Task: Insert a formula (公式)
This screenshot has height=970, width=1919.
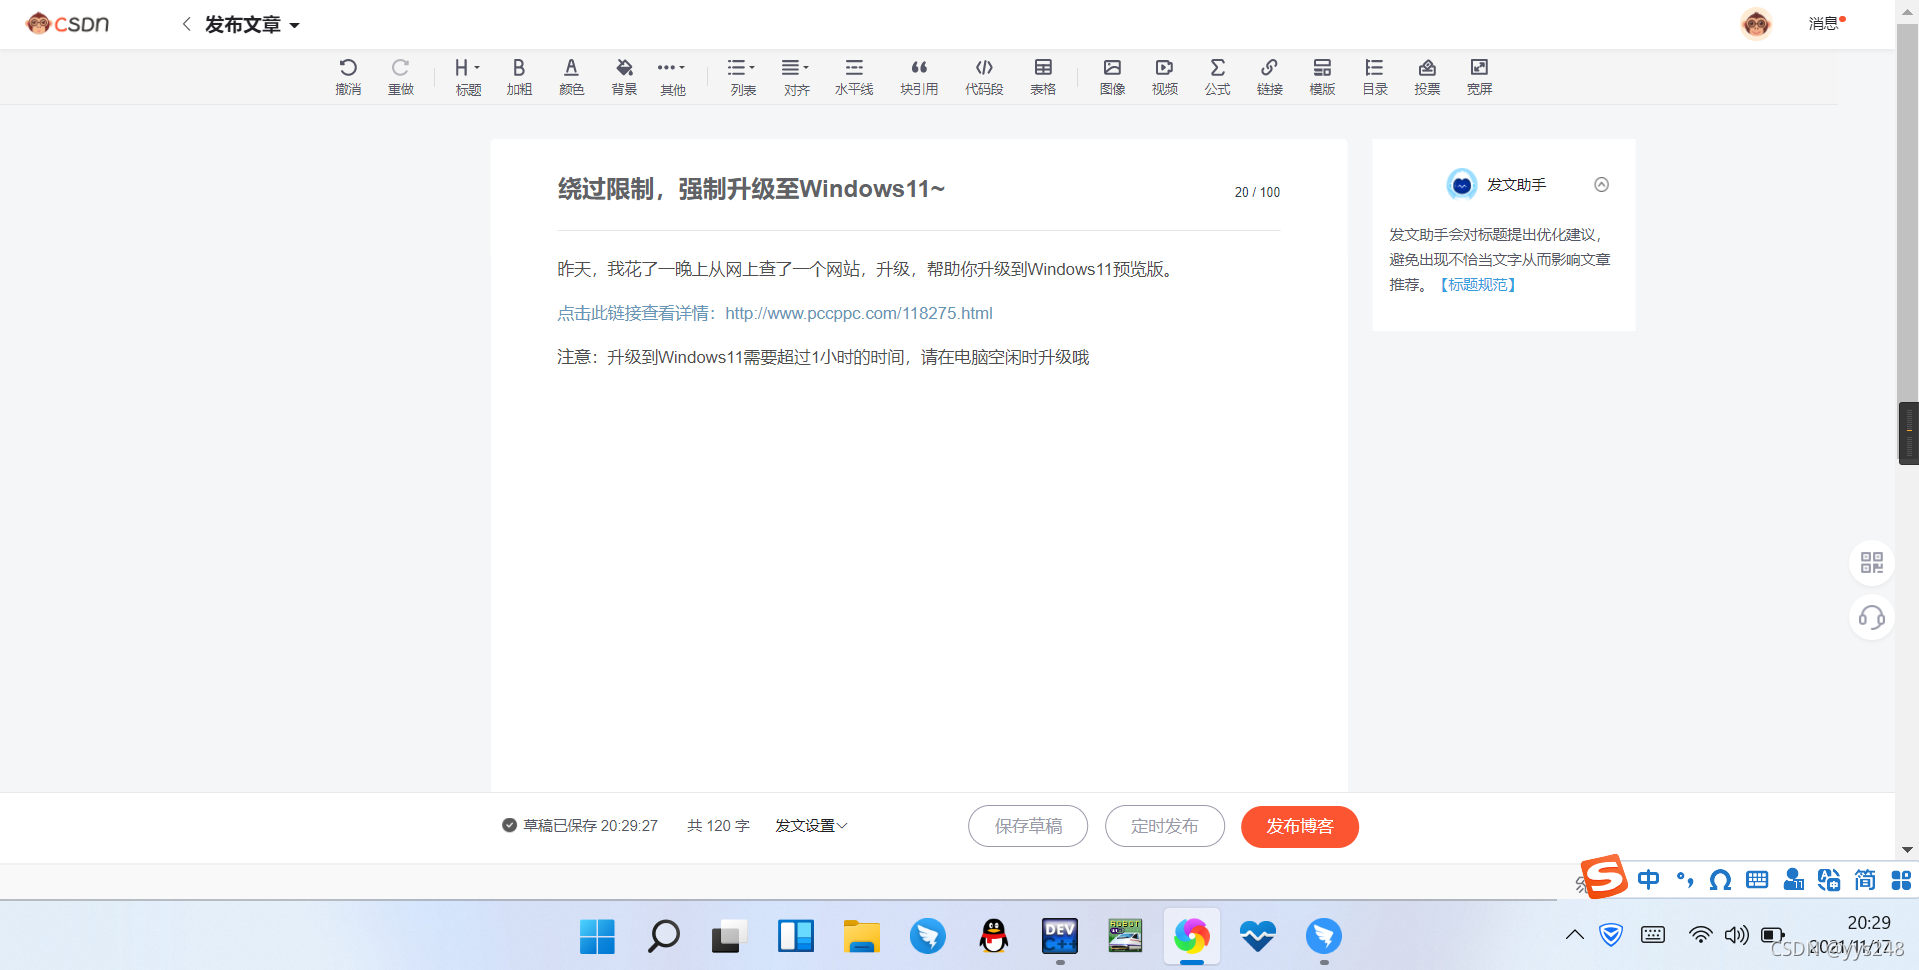Action: coord(1217,77)
